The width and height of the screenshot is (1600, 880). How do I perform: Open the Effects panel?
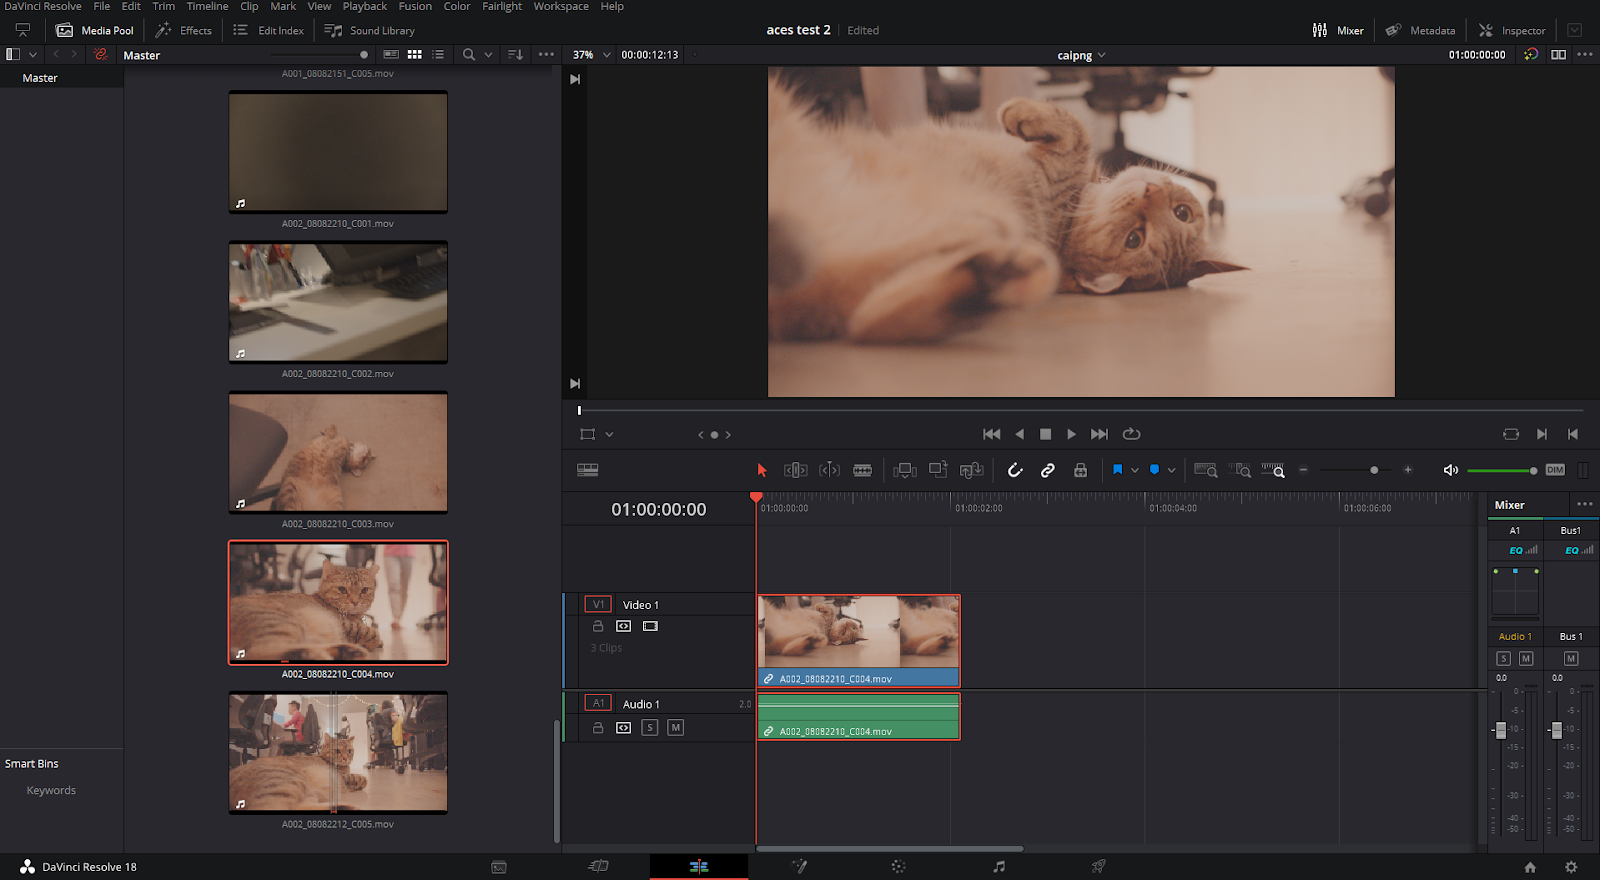184,30
